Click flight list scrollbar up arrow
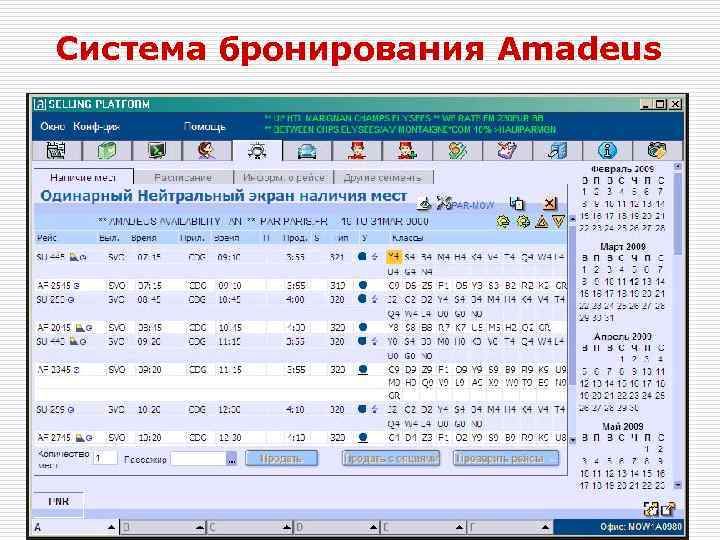Image resolution: width=720 pixels, height=540 pixels. click(573, 219)
